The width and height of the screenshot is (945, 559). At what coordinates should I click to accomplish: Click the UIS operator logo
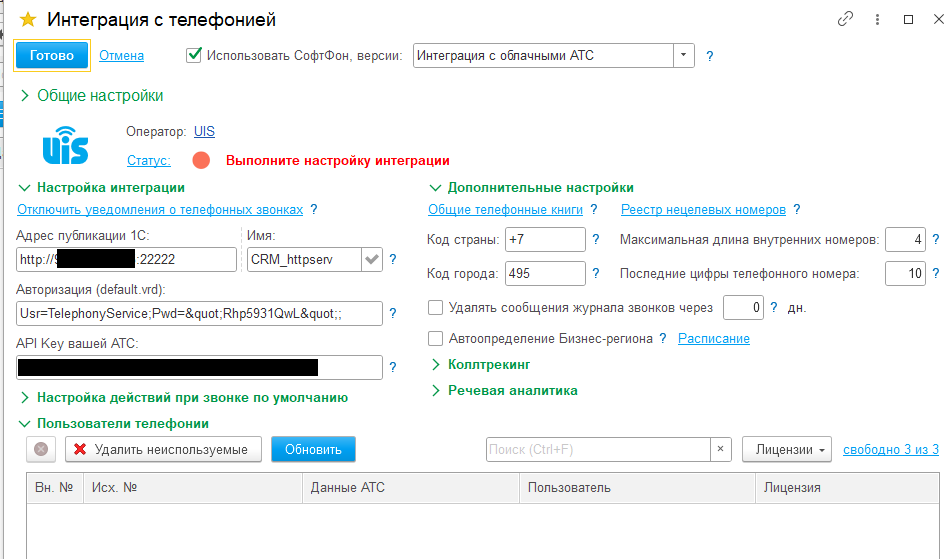[65, 145]
